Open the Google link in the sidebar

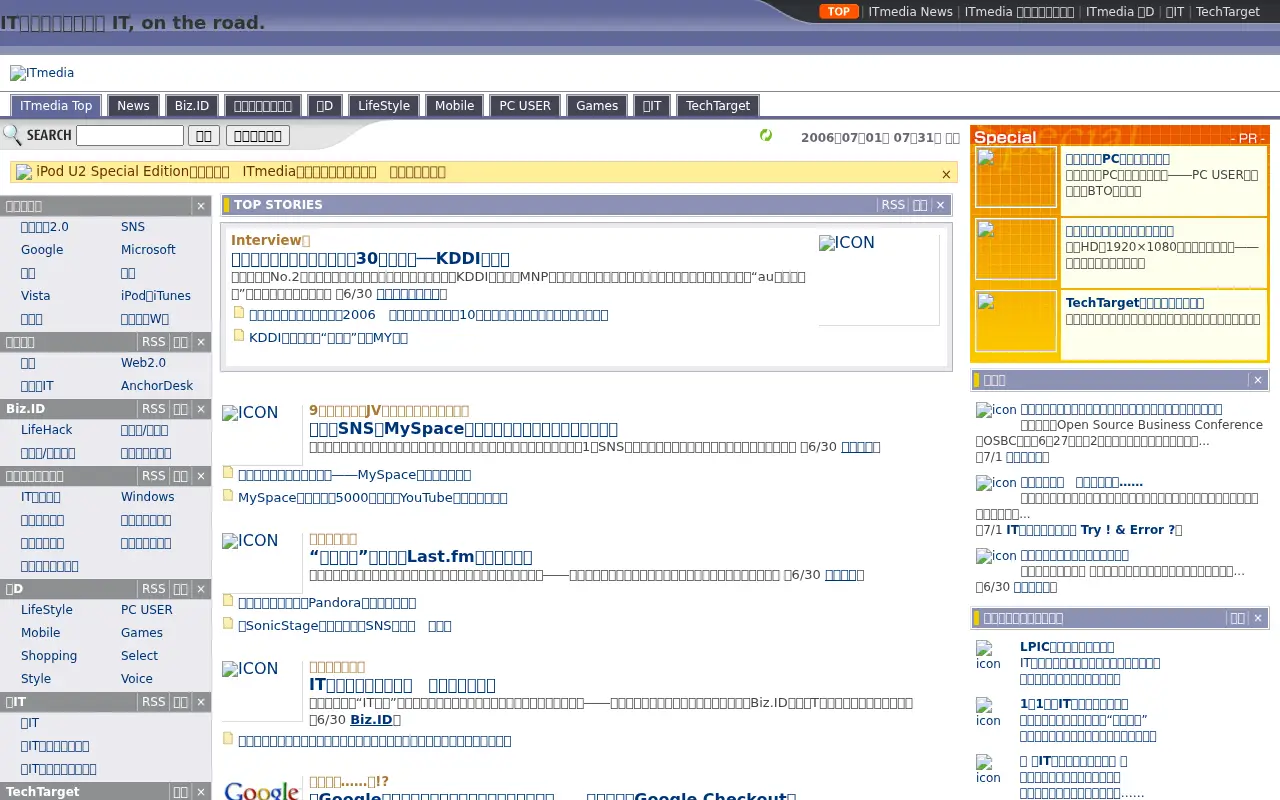[42, 250]
